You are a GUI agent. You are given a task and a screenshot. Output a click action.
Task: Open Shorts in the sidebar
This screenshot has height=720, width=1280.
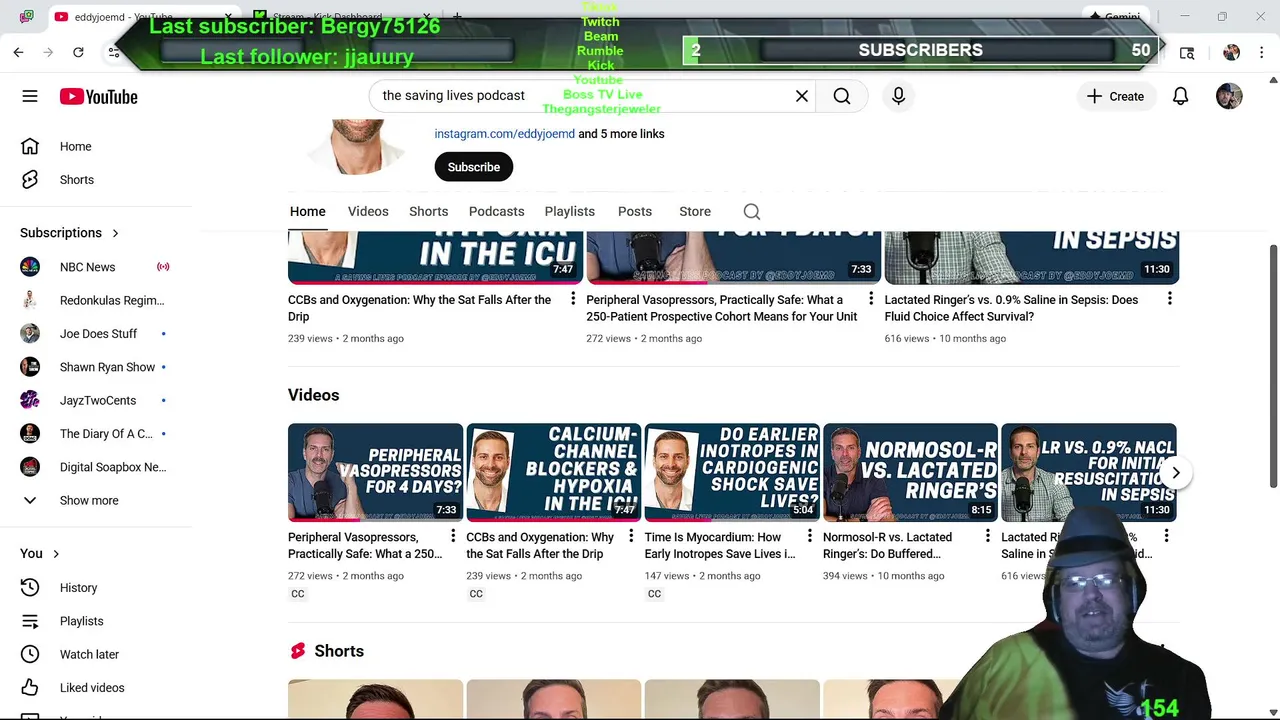pyautogui.click(x=96, y=180)
